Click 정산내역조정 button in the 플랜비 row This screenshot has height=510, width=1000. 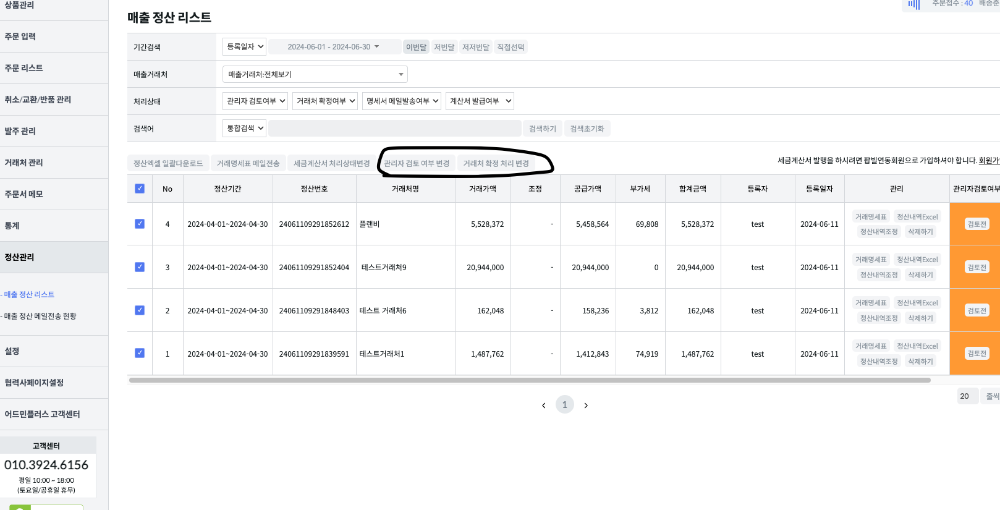coord(879,231)
